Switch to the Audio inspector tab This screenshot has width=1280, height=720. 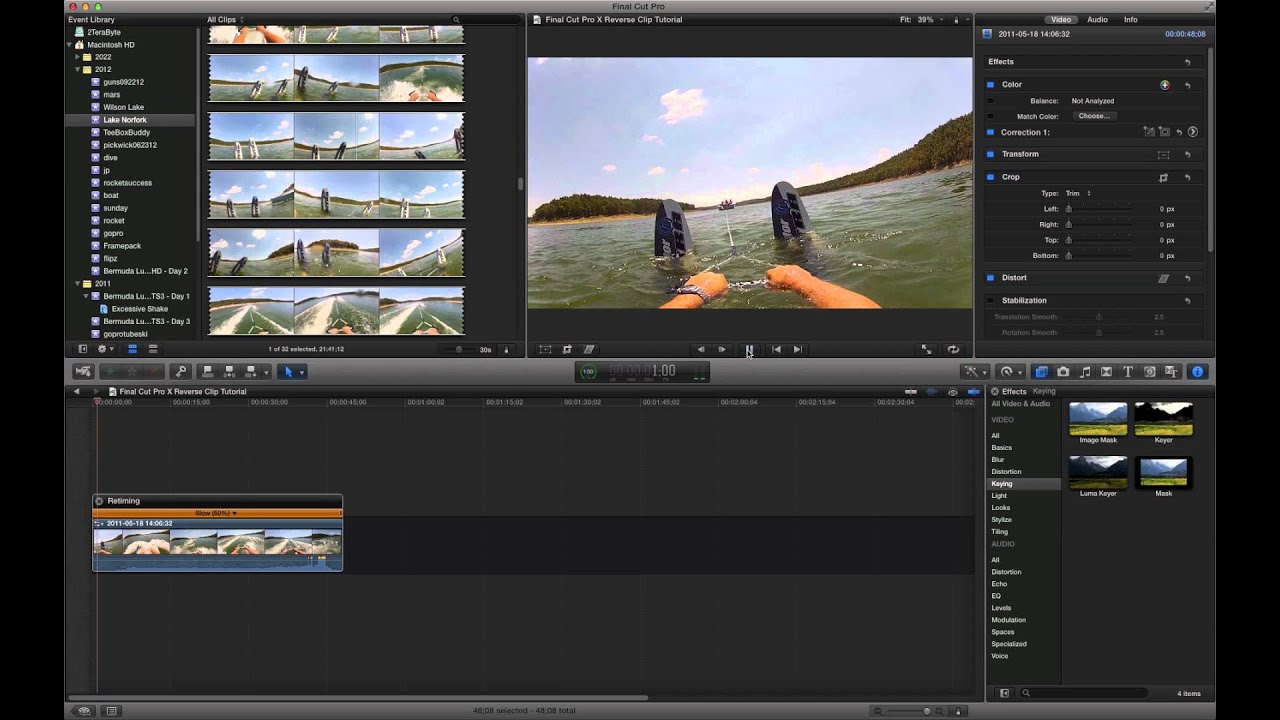pos(1097,19)
